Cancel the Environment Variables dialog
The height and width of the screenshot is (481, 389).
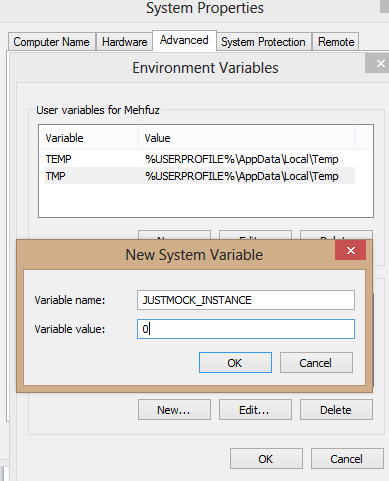point(347,459)
